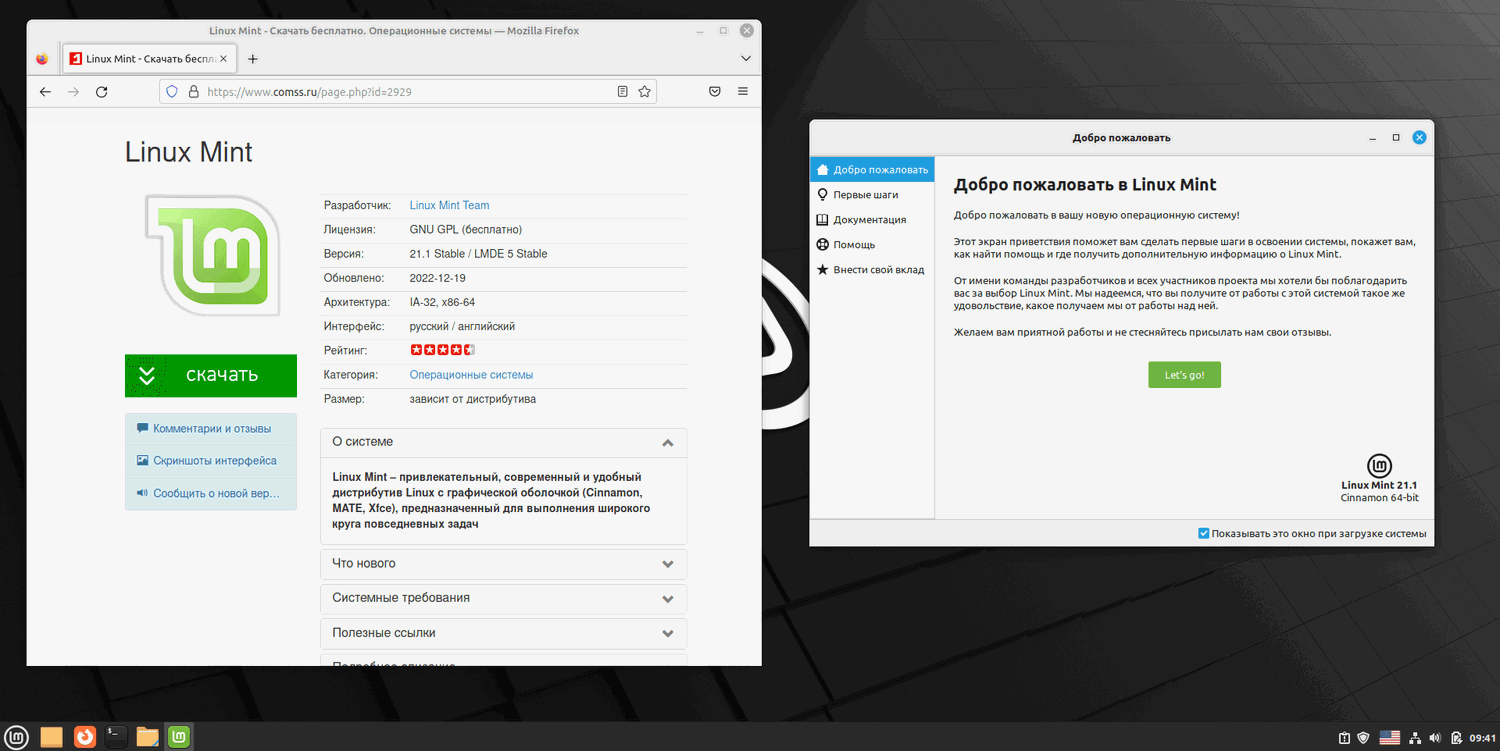Open Firefox tracking protection shield
This screenshot has height=751, width=1500.
(172, 92)
